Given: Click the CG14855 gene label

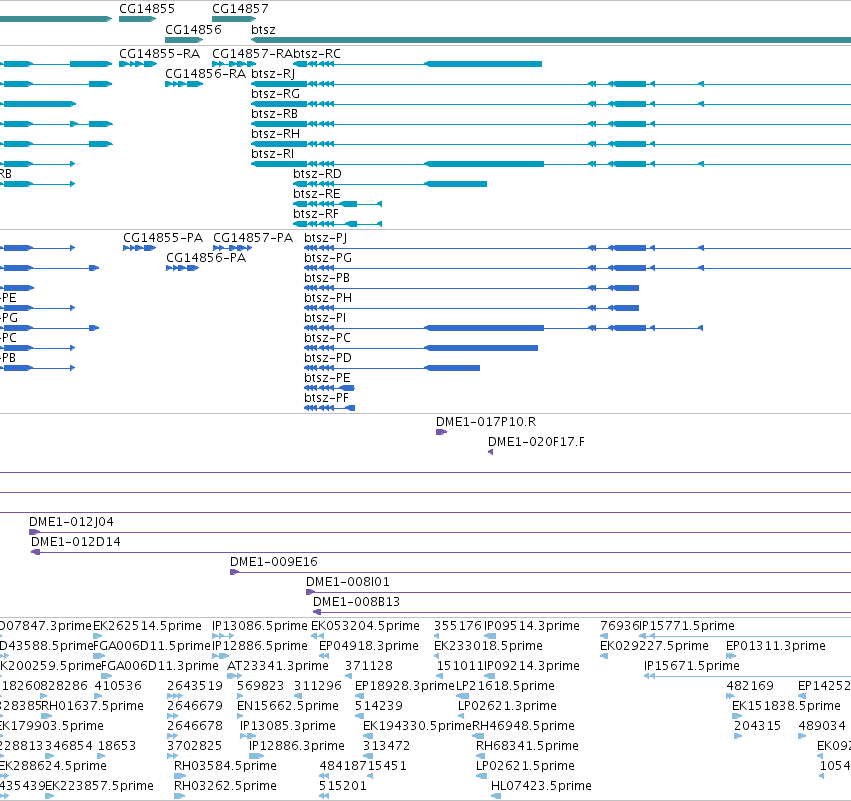Looking at the screenshot, I should (147, 9).
